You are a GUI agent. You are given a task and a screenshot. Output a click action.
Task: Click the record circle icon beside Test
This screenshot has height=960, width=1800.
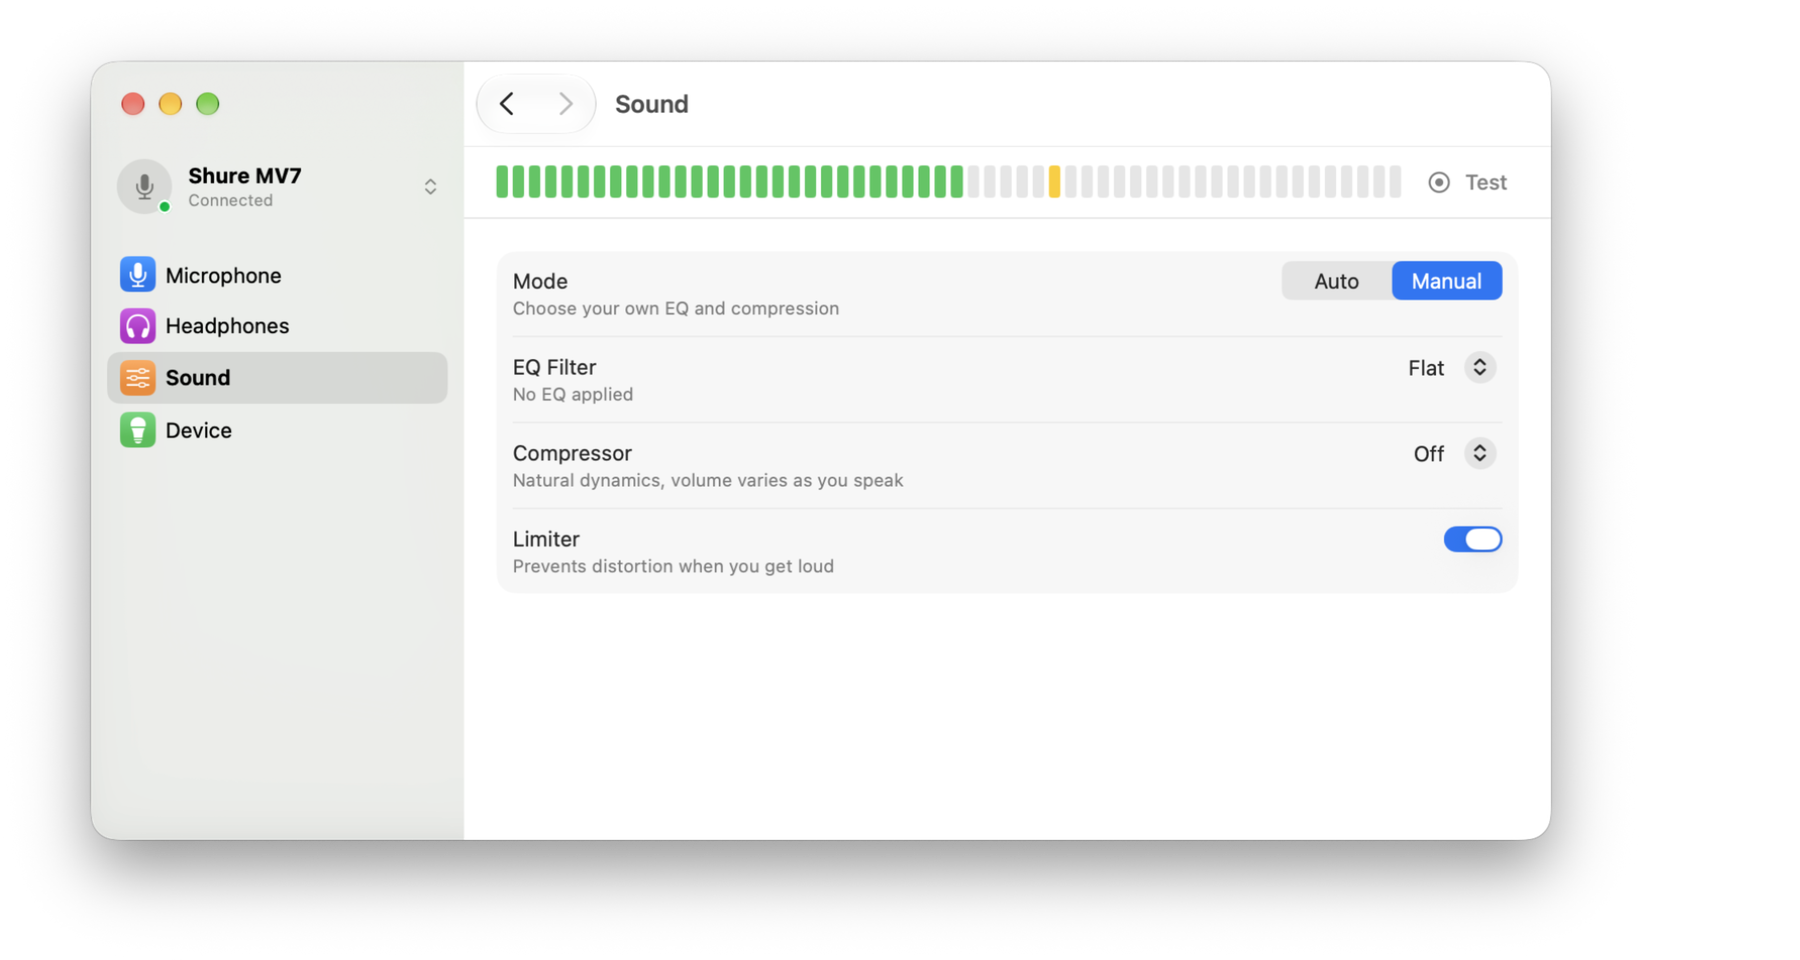click(x=1439, y=182)
